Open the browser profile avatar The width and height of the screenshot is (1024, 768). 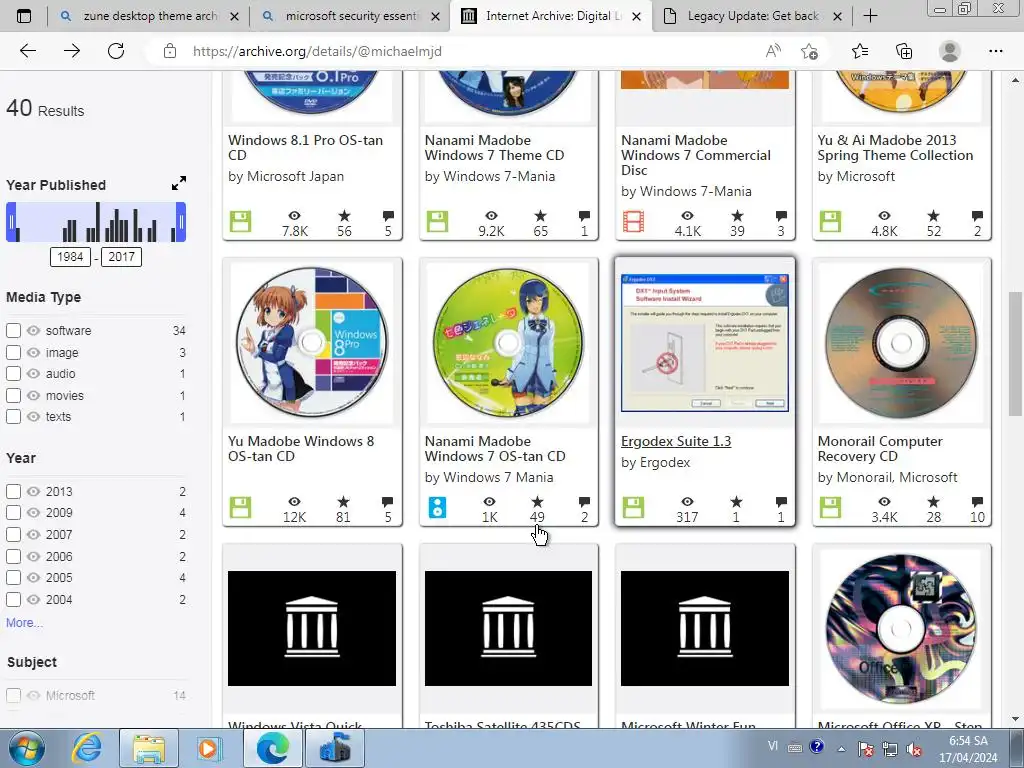point(949,51)
